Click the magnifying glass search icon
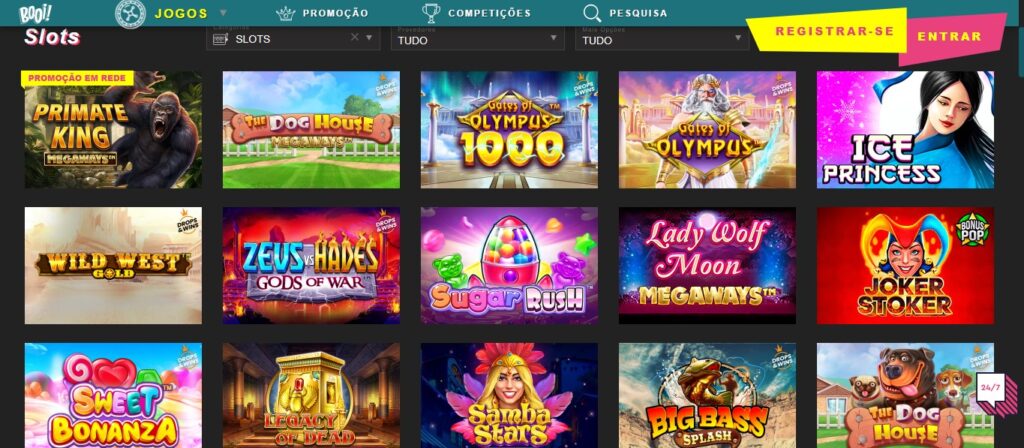 [x=592, y=13]
